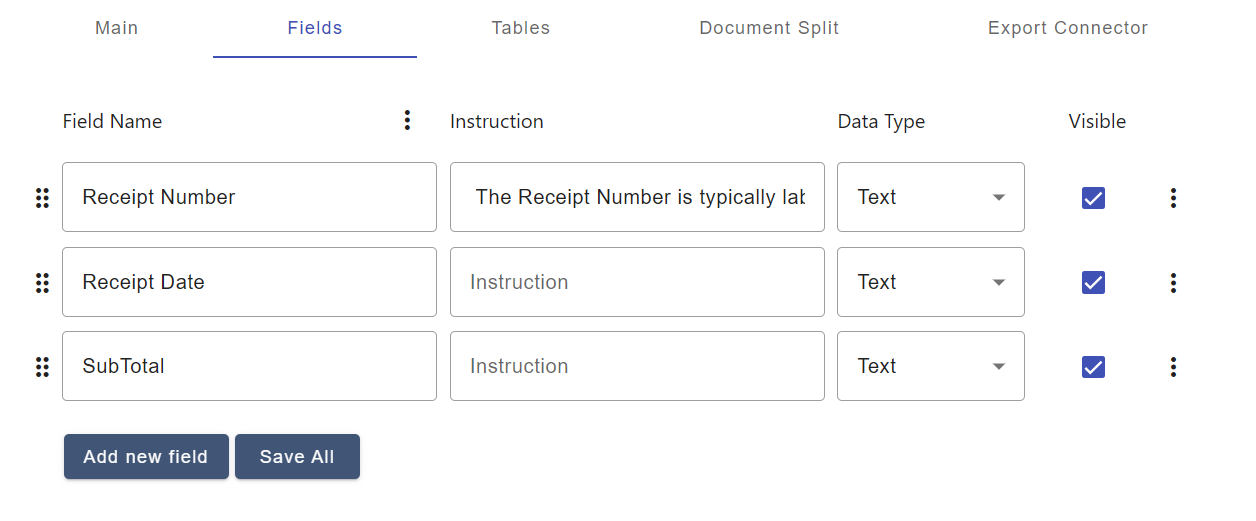
Task: Open the more options menu for Receipt Date
Action: point(1173,283)
